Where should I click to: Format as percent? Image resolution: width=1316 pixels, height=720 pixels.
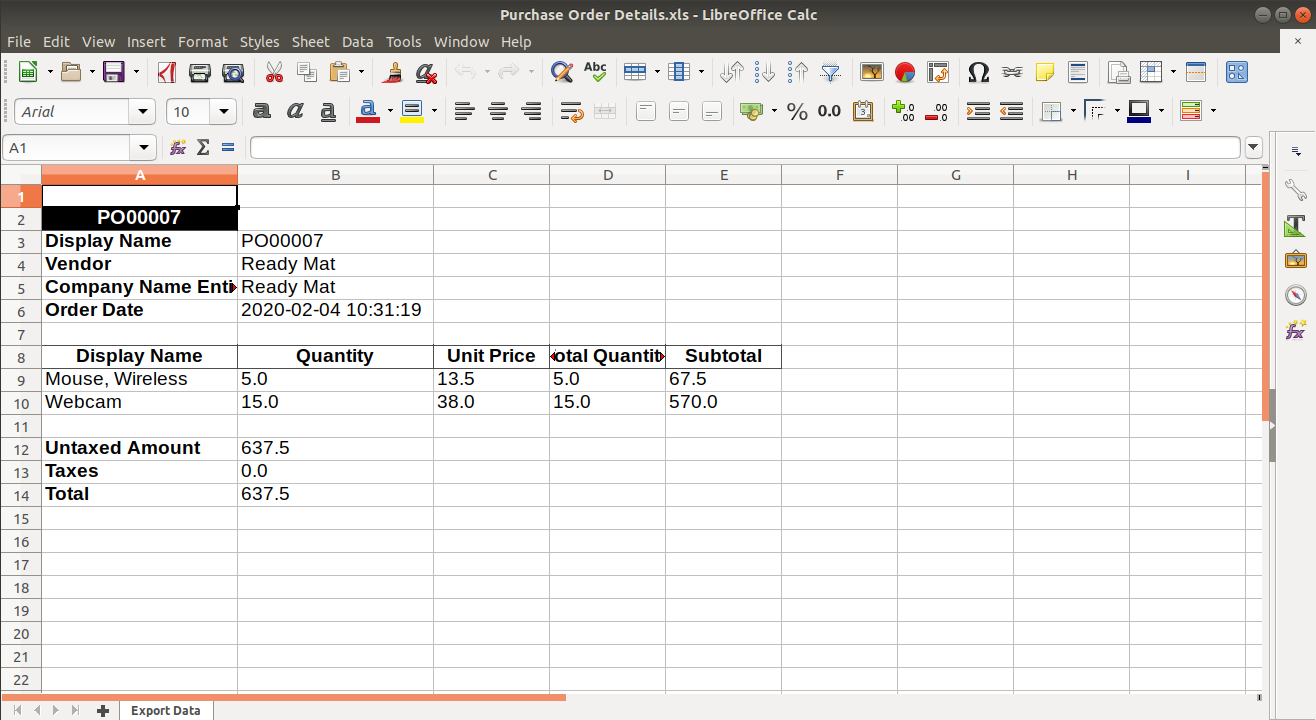797,111
